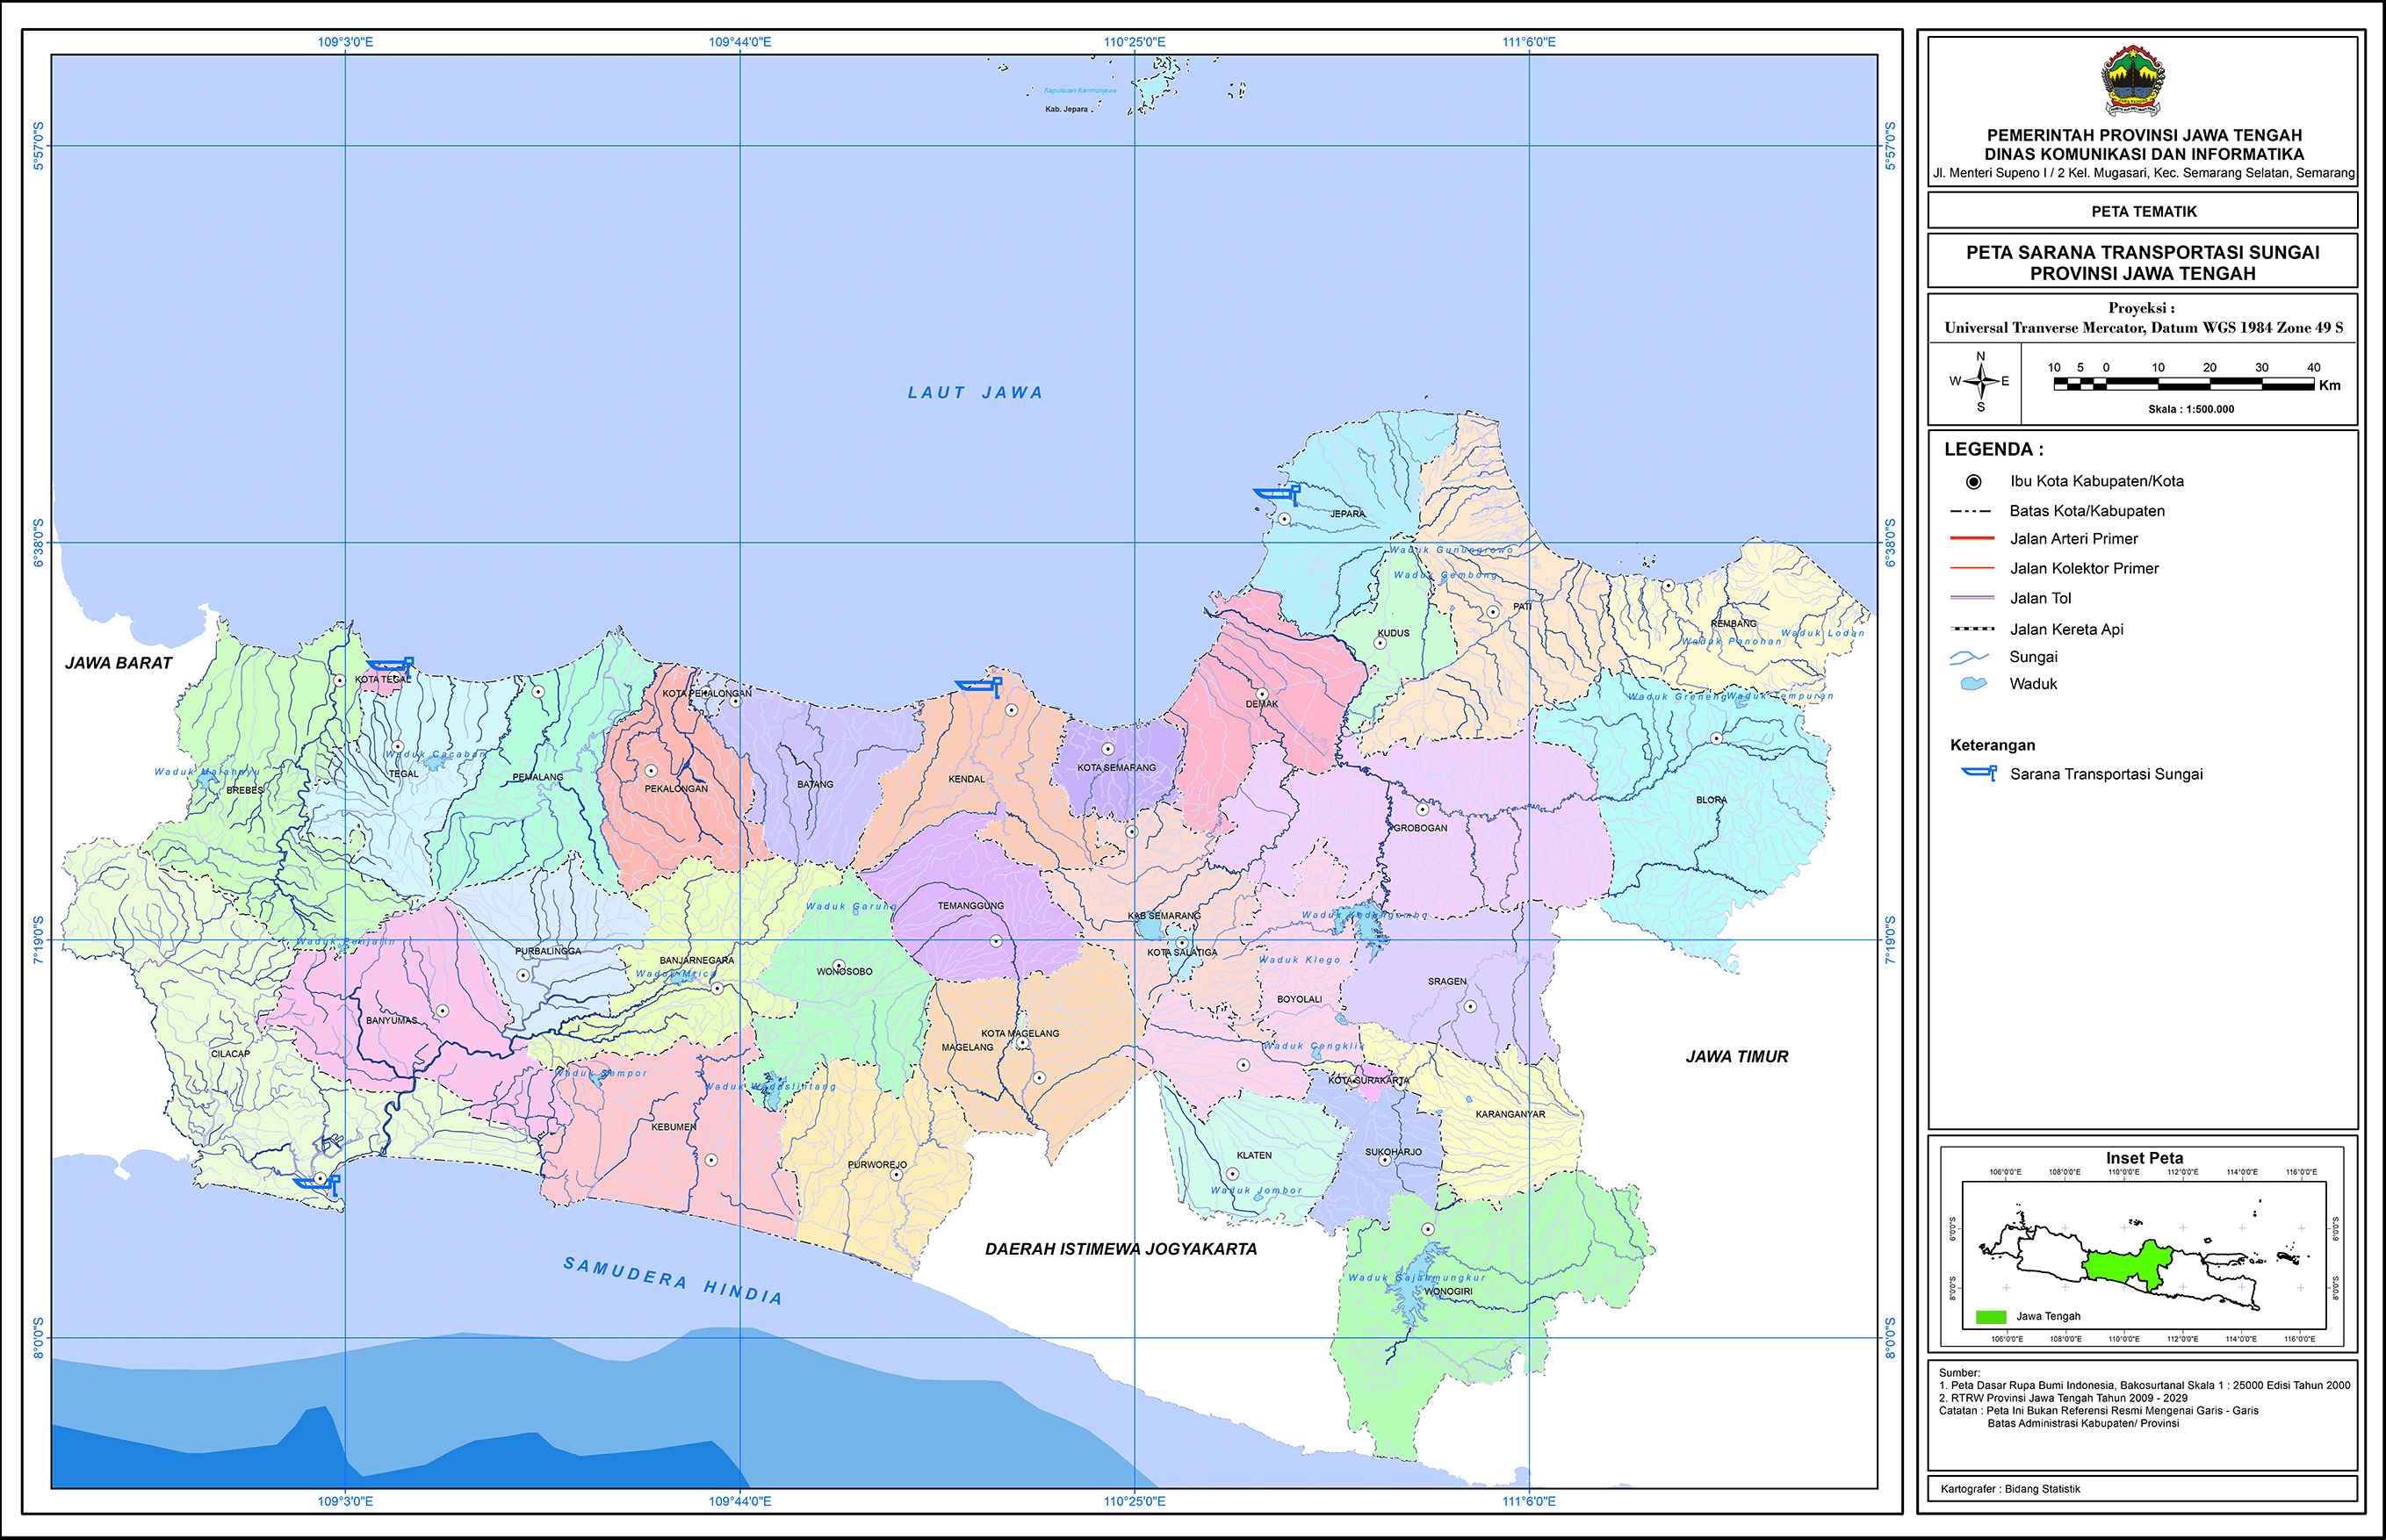Click the Jalan Arteri Primer red line

[1972, 538]
